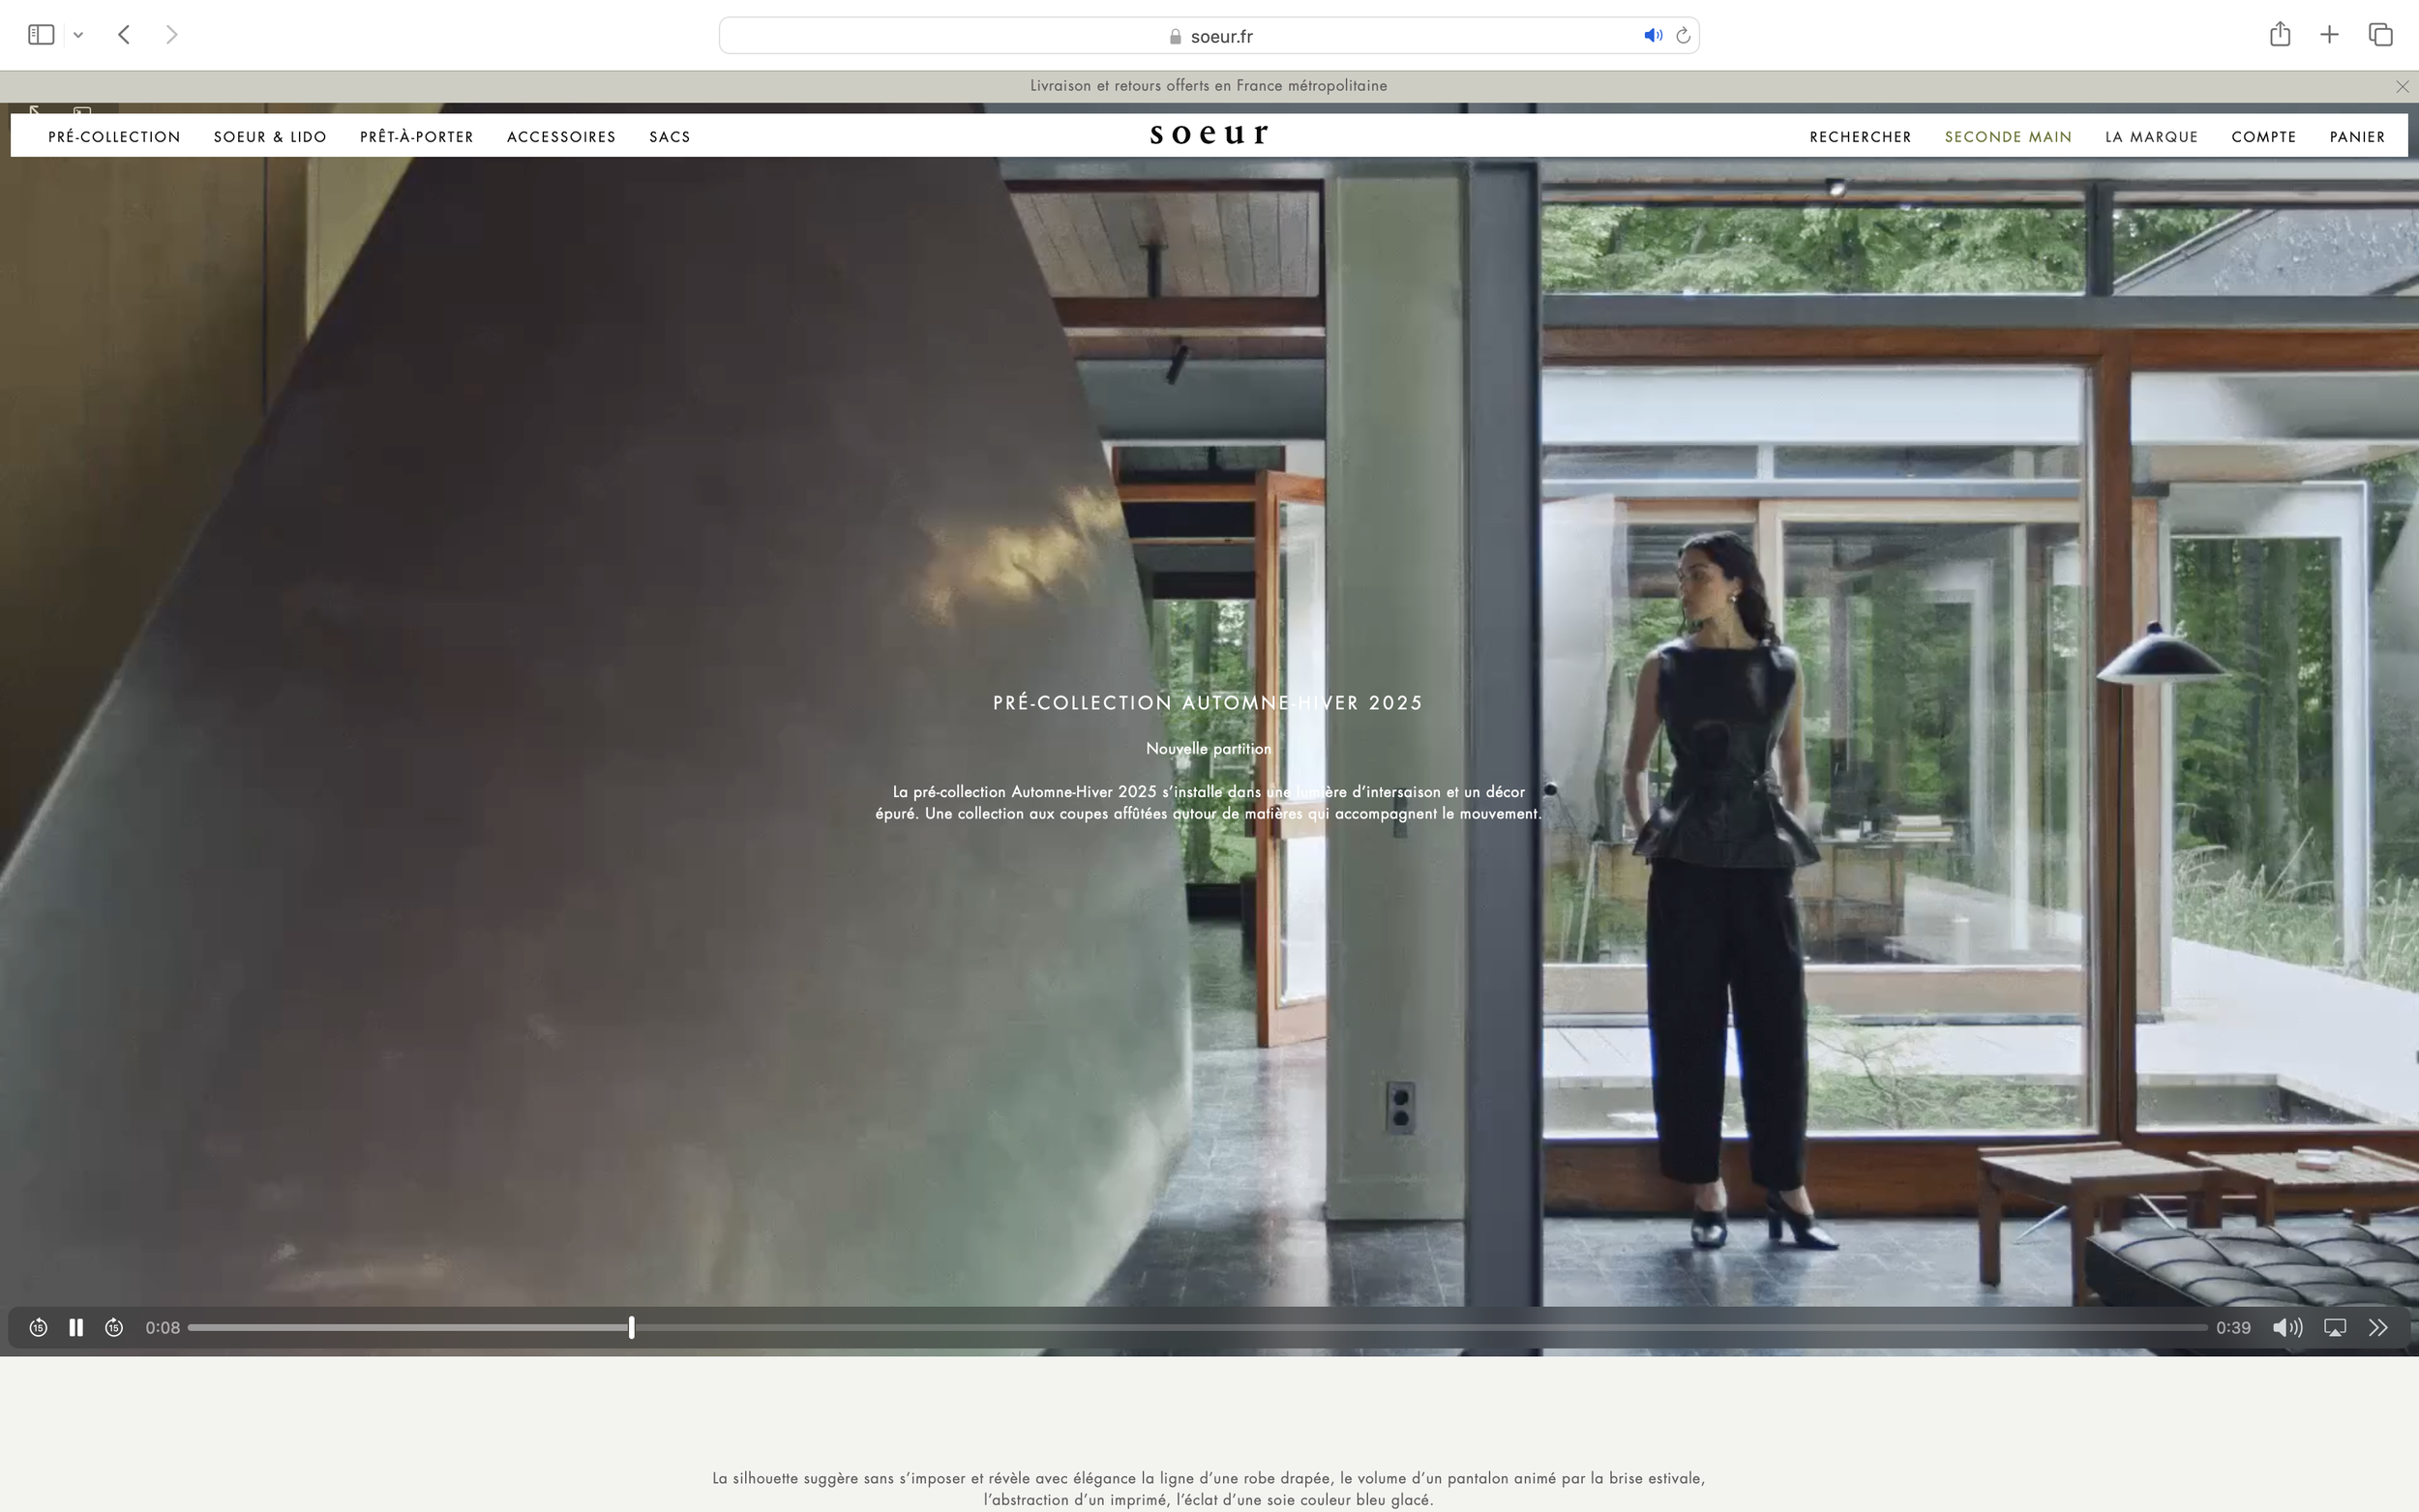
Task: Open AirPlay options for video
Action: (2334, 1327)
